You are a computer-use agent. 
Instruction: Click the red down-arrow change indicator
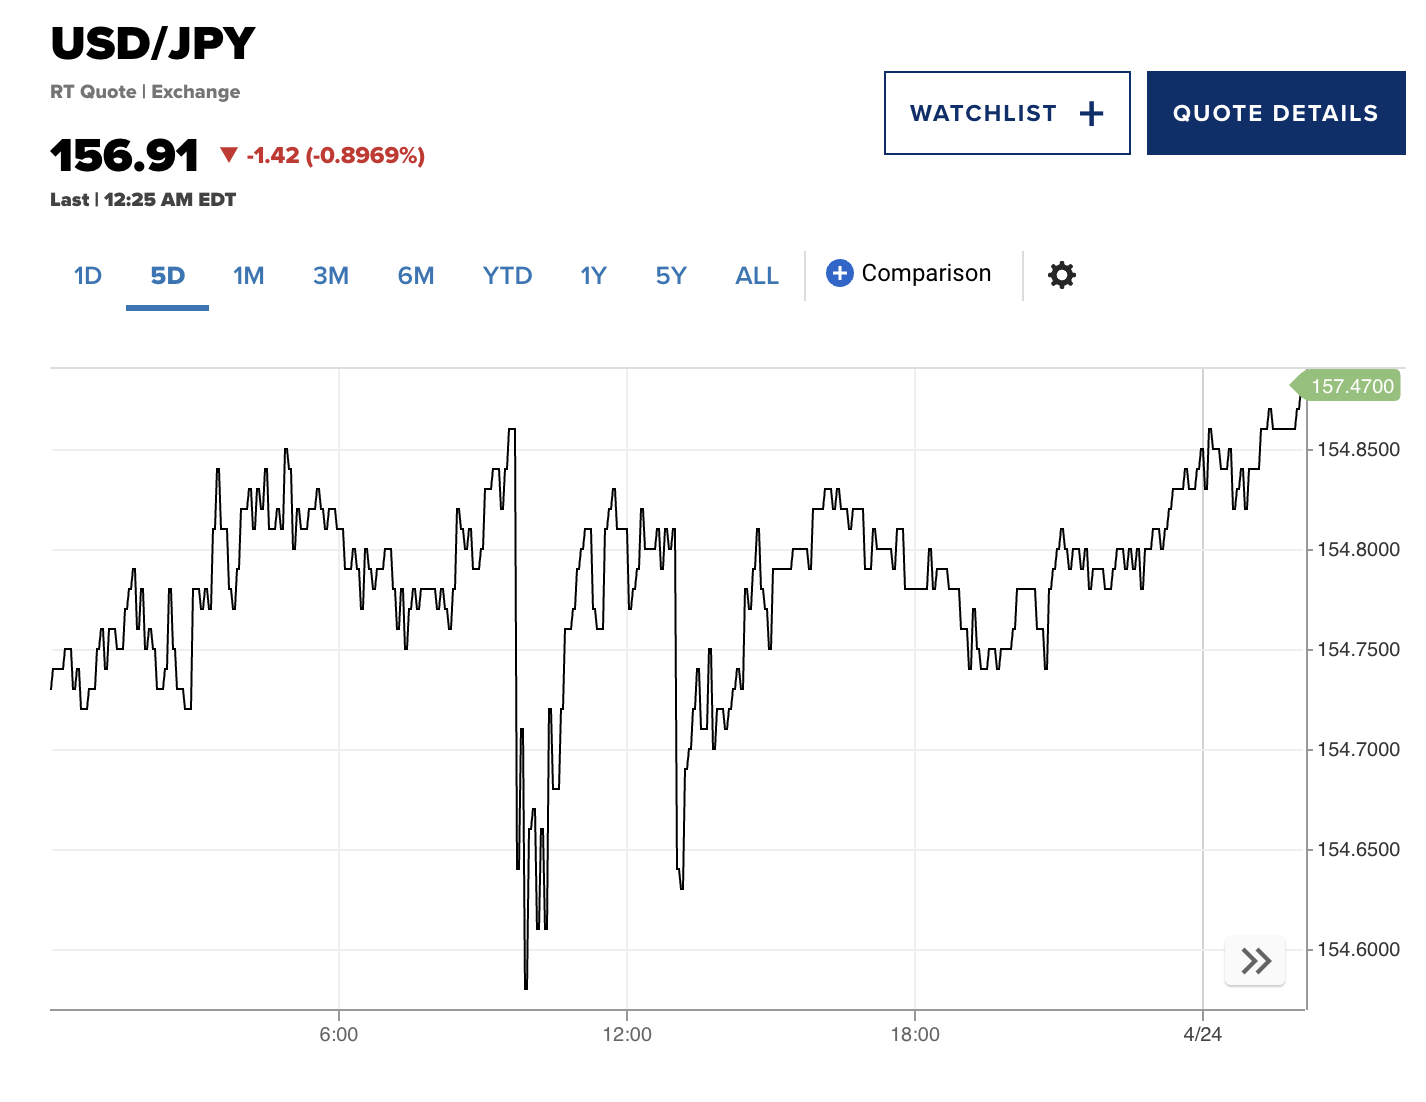tap(229, 155)
